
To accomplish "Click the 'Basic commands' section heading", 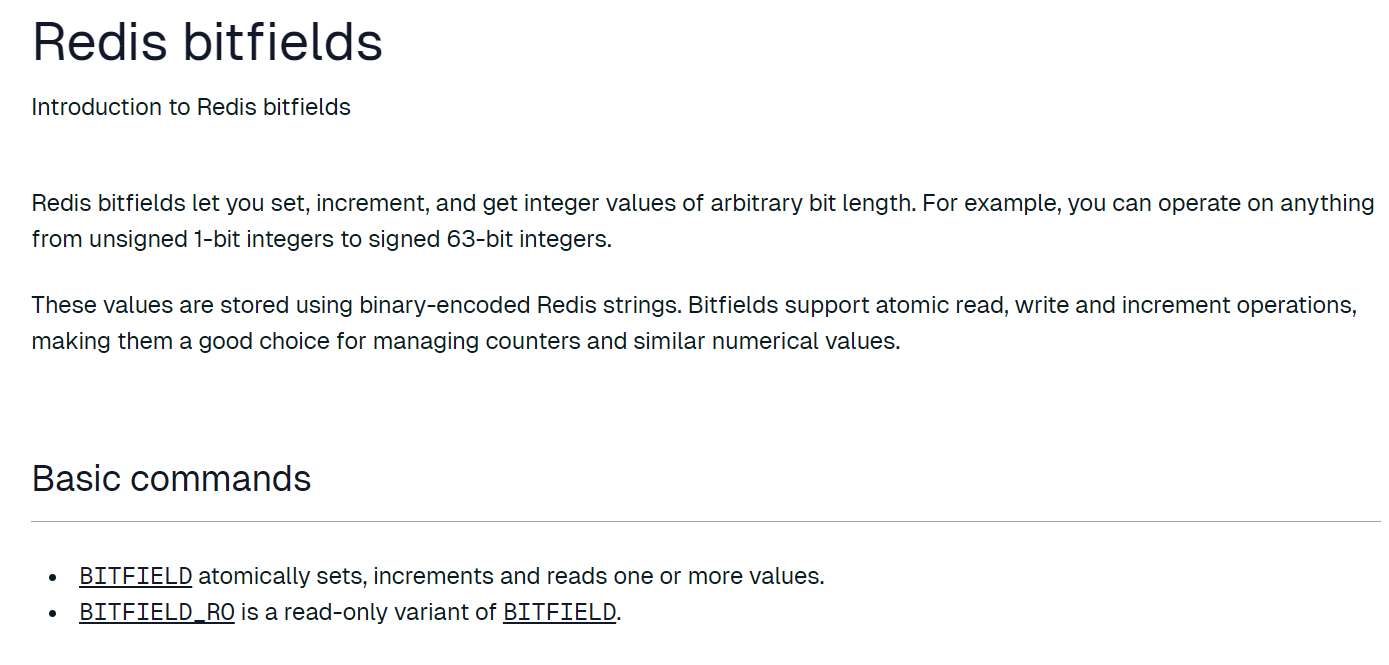I will point(171,479).
